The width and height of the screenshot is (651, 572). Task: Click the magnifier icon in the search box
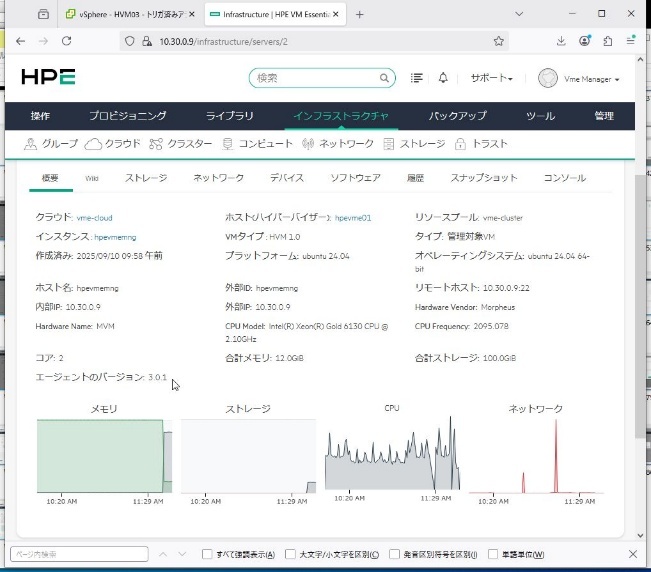(385, 78)
